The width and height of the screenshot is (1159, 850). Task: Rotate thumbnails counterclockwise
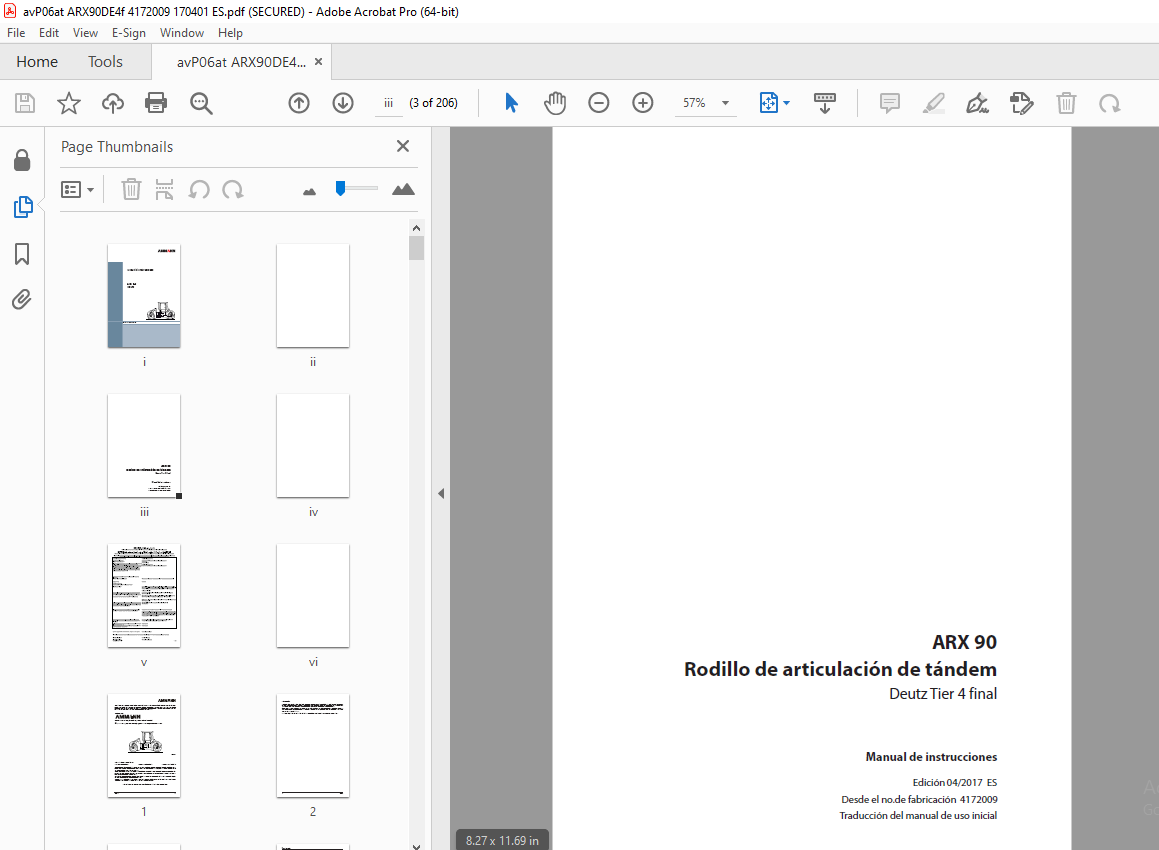[199, 189]
